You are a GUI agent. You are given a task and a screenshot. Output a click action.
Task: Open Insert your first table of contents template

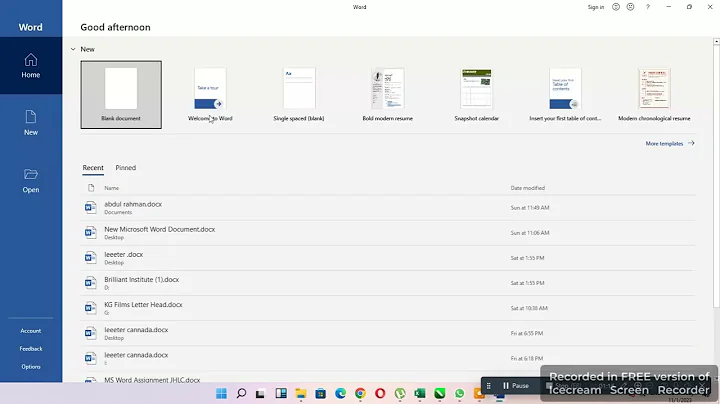tap(565, 95)
